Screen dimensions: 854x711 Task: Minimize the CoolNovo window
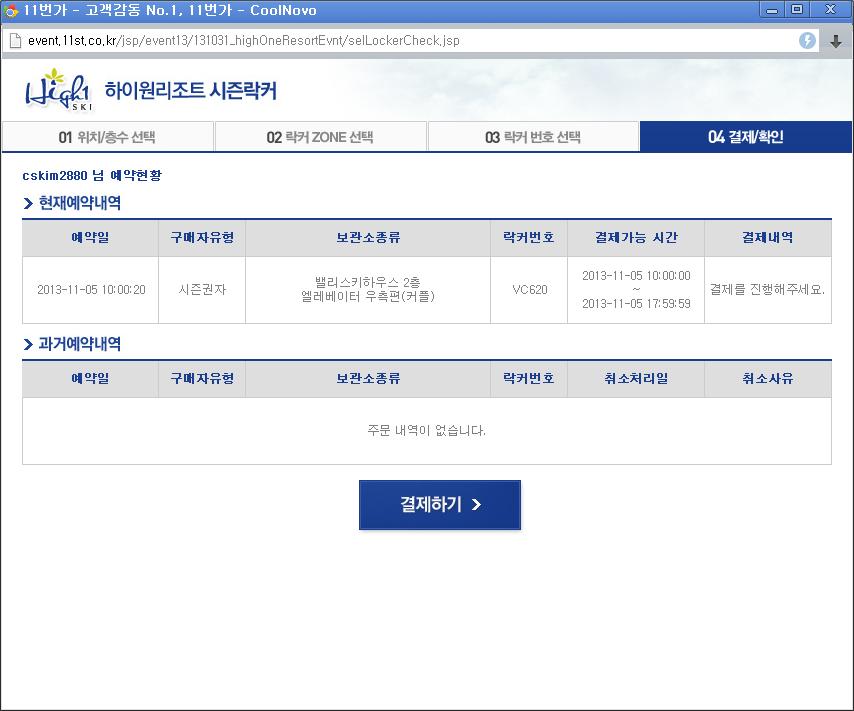[772, 10]
